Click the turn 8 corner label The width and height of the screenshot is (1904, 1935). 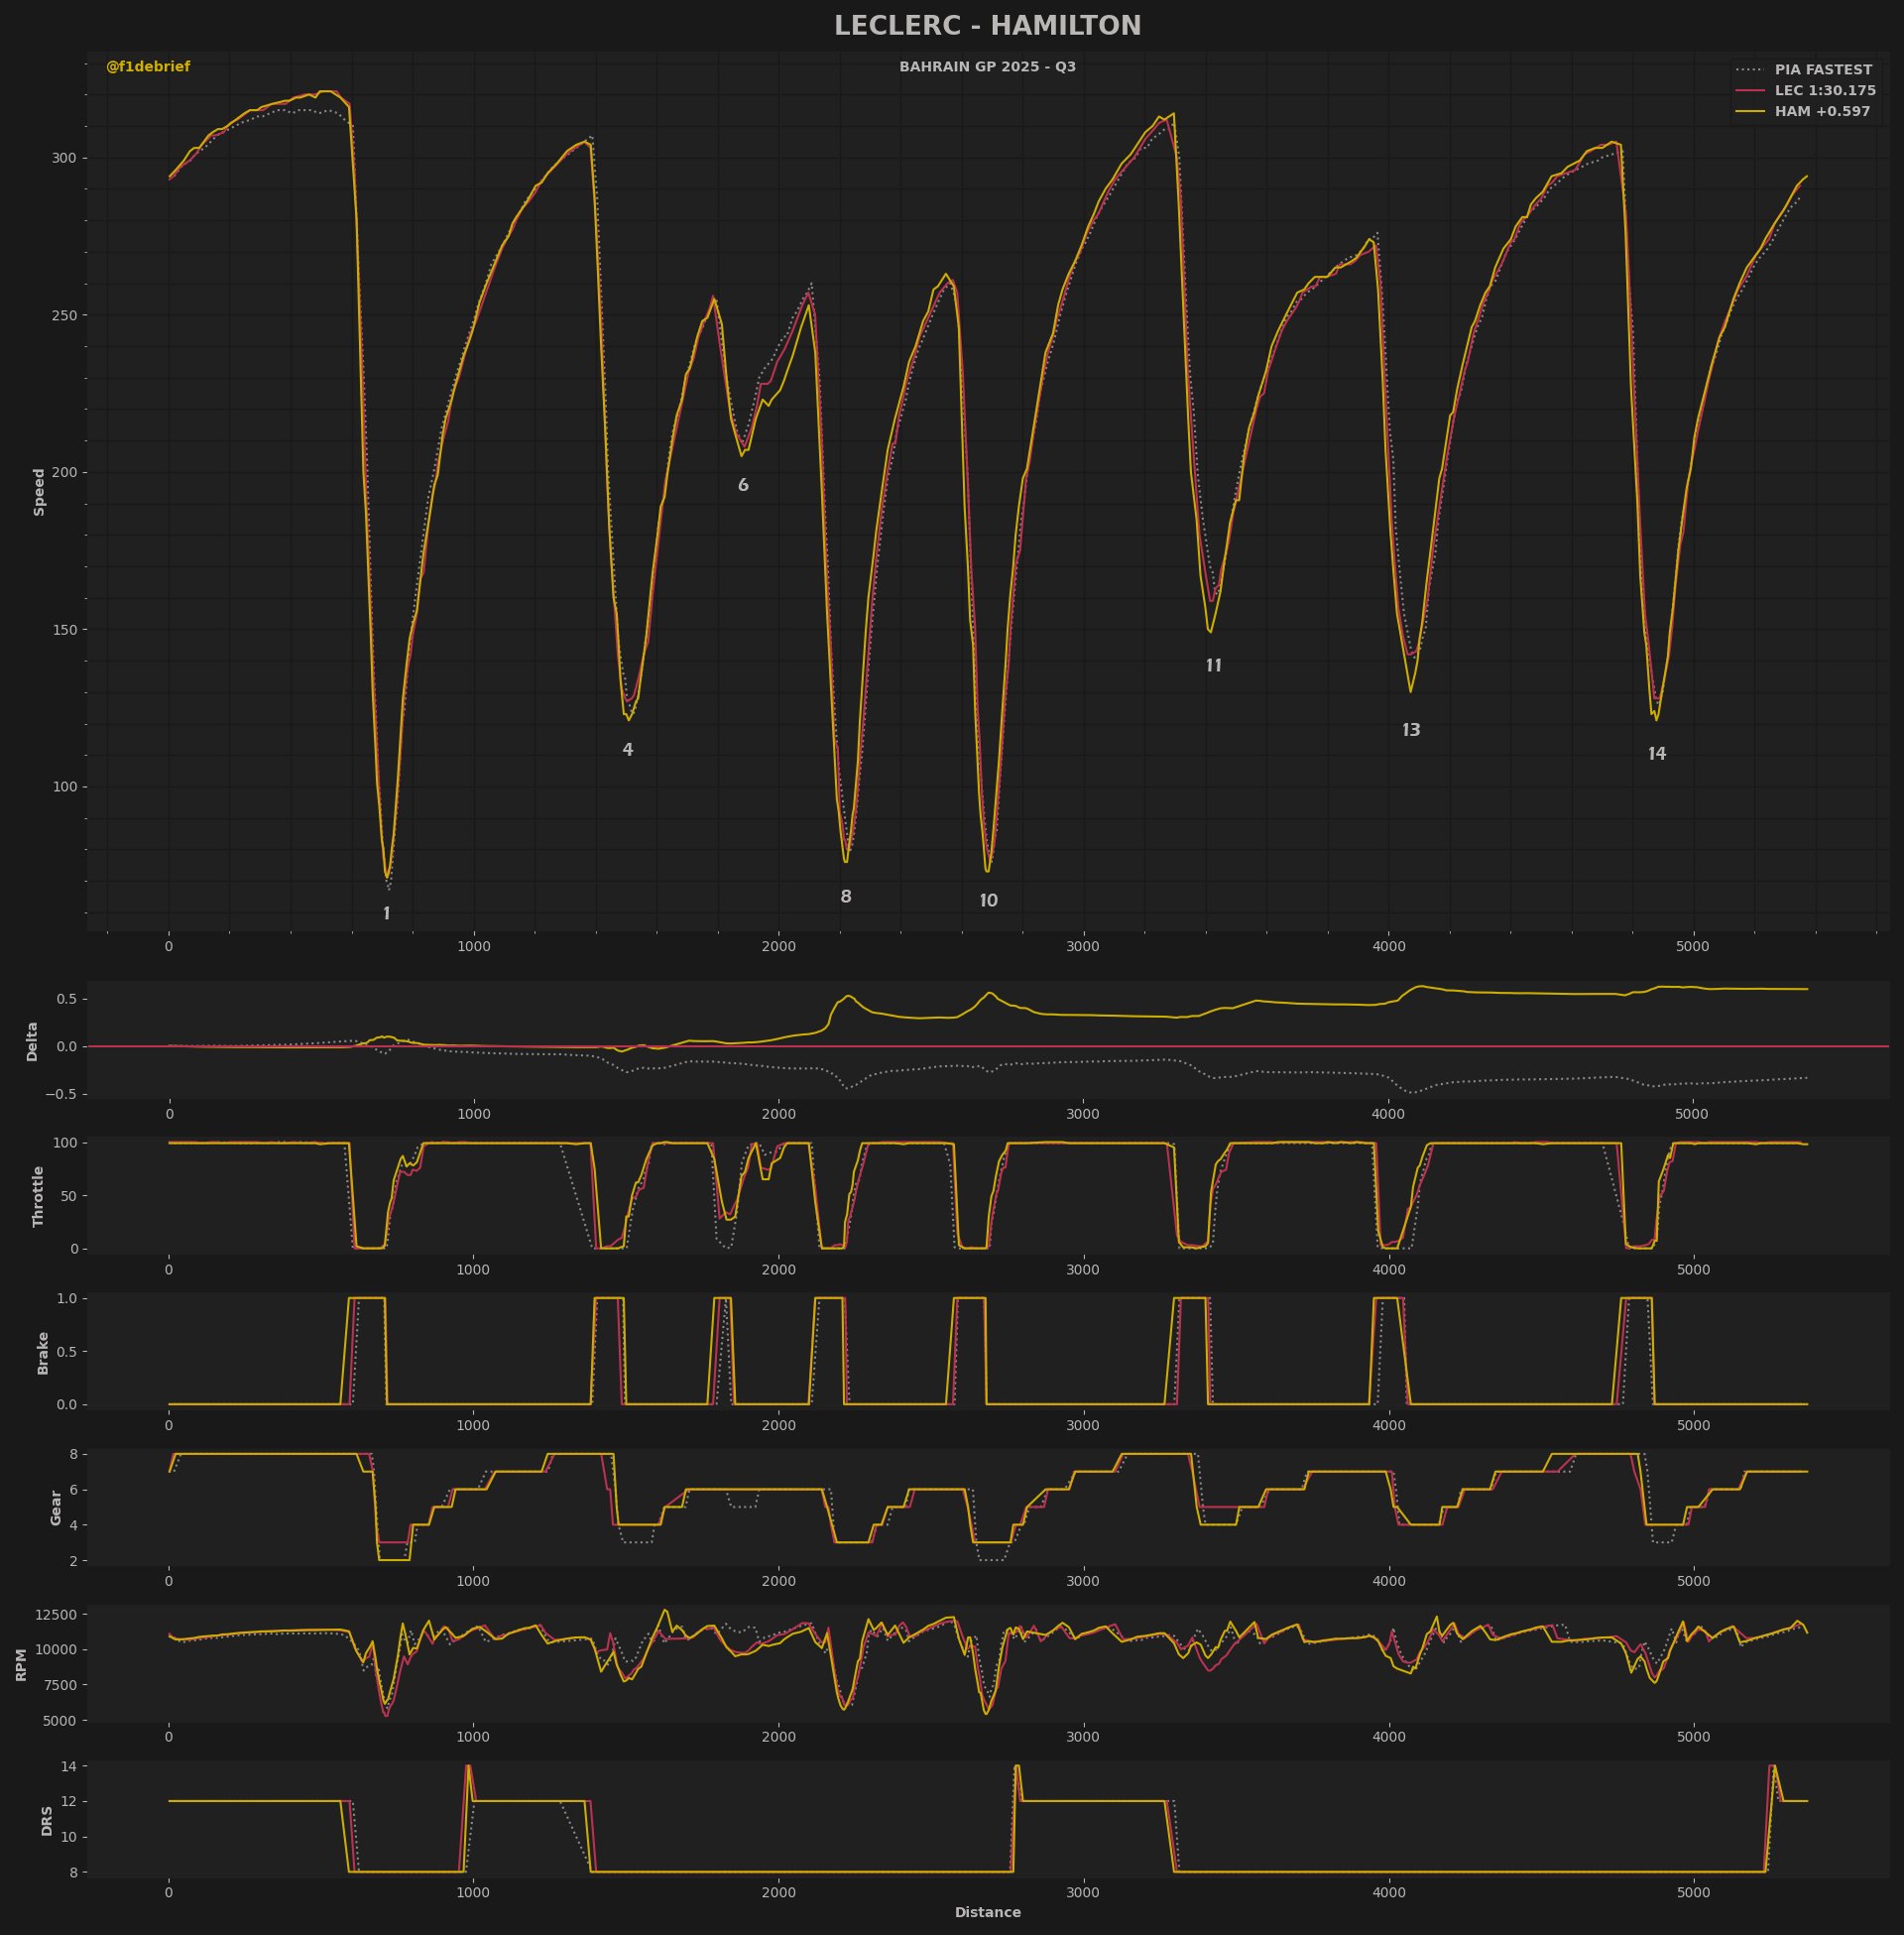pos(846,897)
